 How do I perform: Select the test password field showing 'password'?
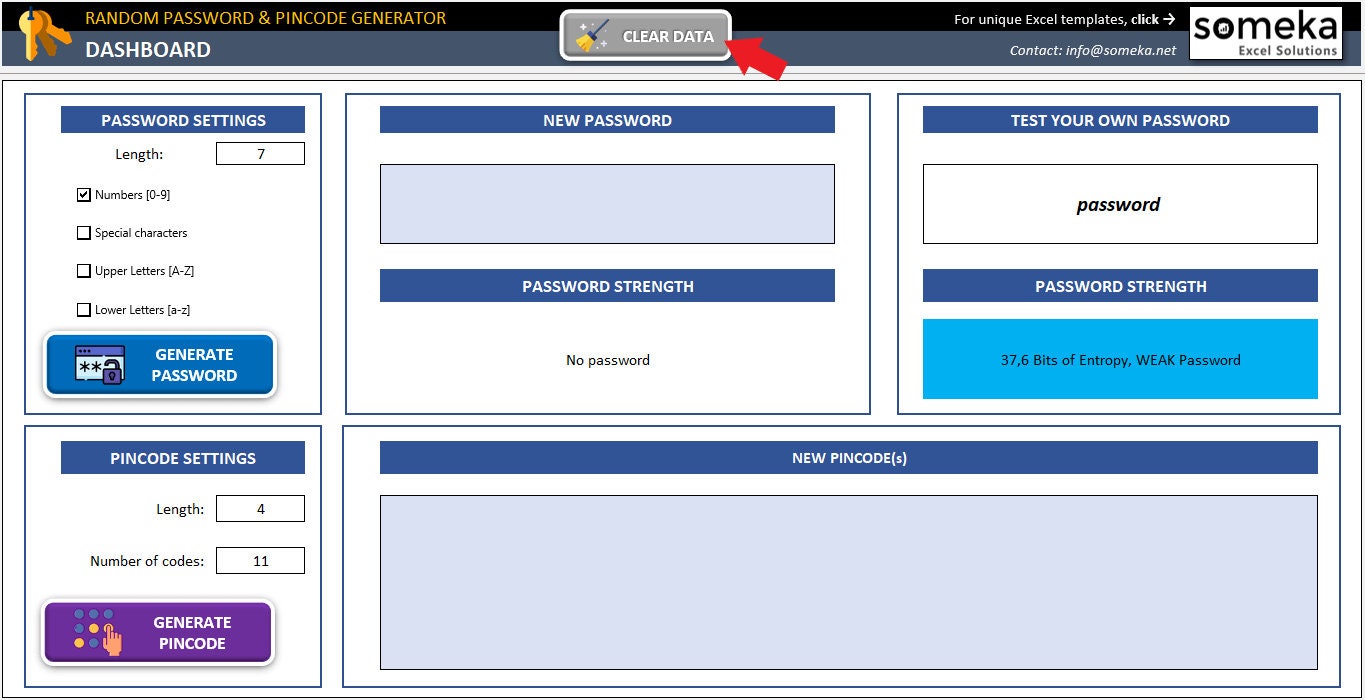[1118, 203]
